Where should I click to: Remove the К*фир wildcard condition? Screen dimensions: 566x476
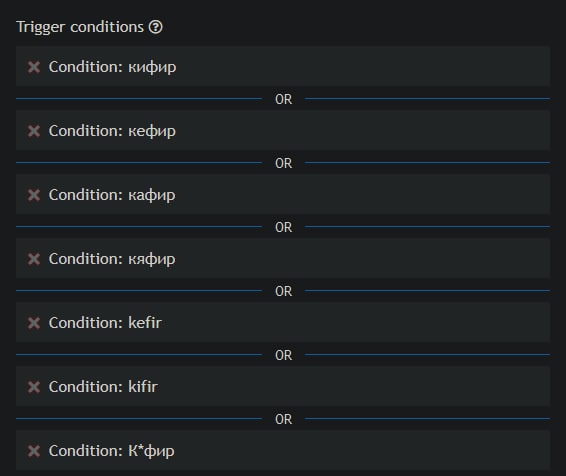[34, 451]
